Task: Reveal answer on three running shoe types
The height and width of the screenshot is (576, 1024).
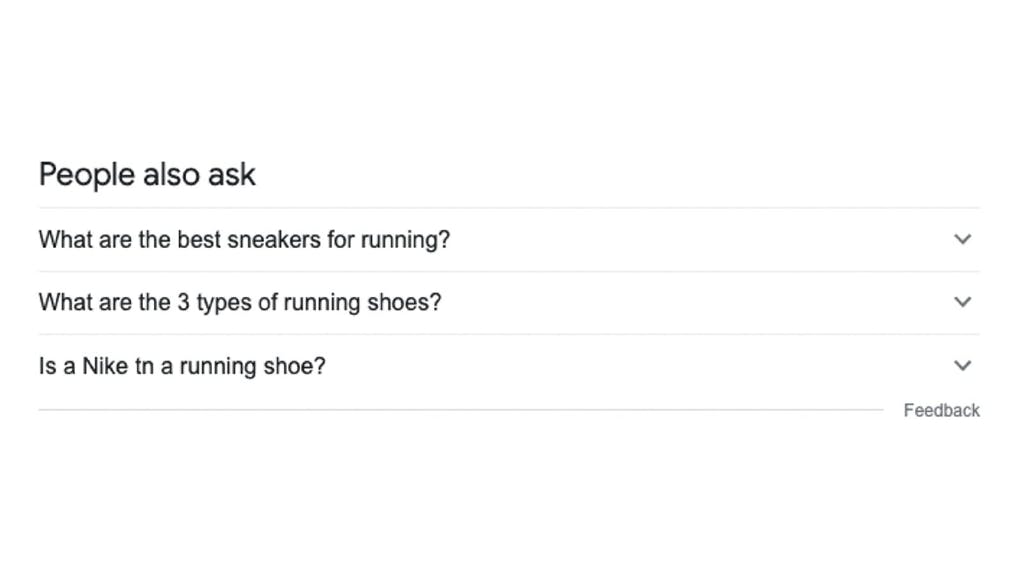Action: click(509, 302)
